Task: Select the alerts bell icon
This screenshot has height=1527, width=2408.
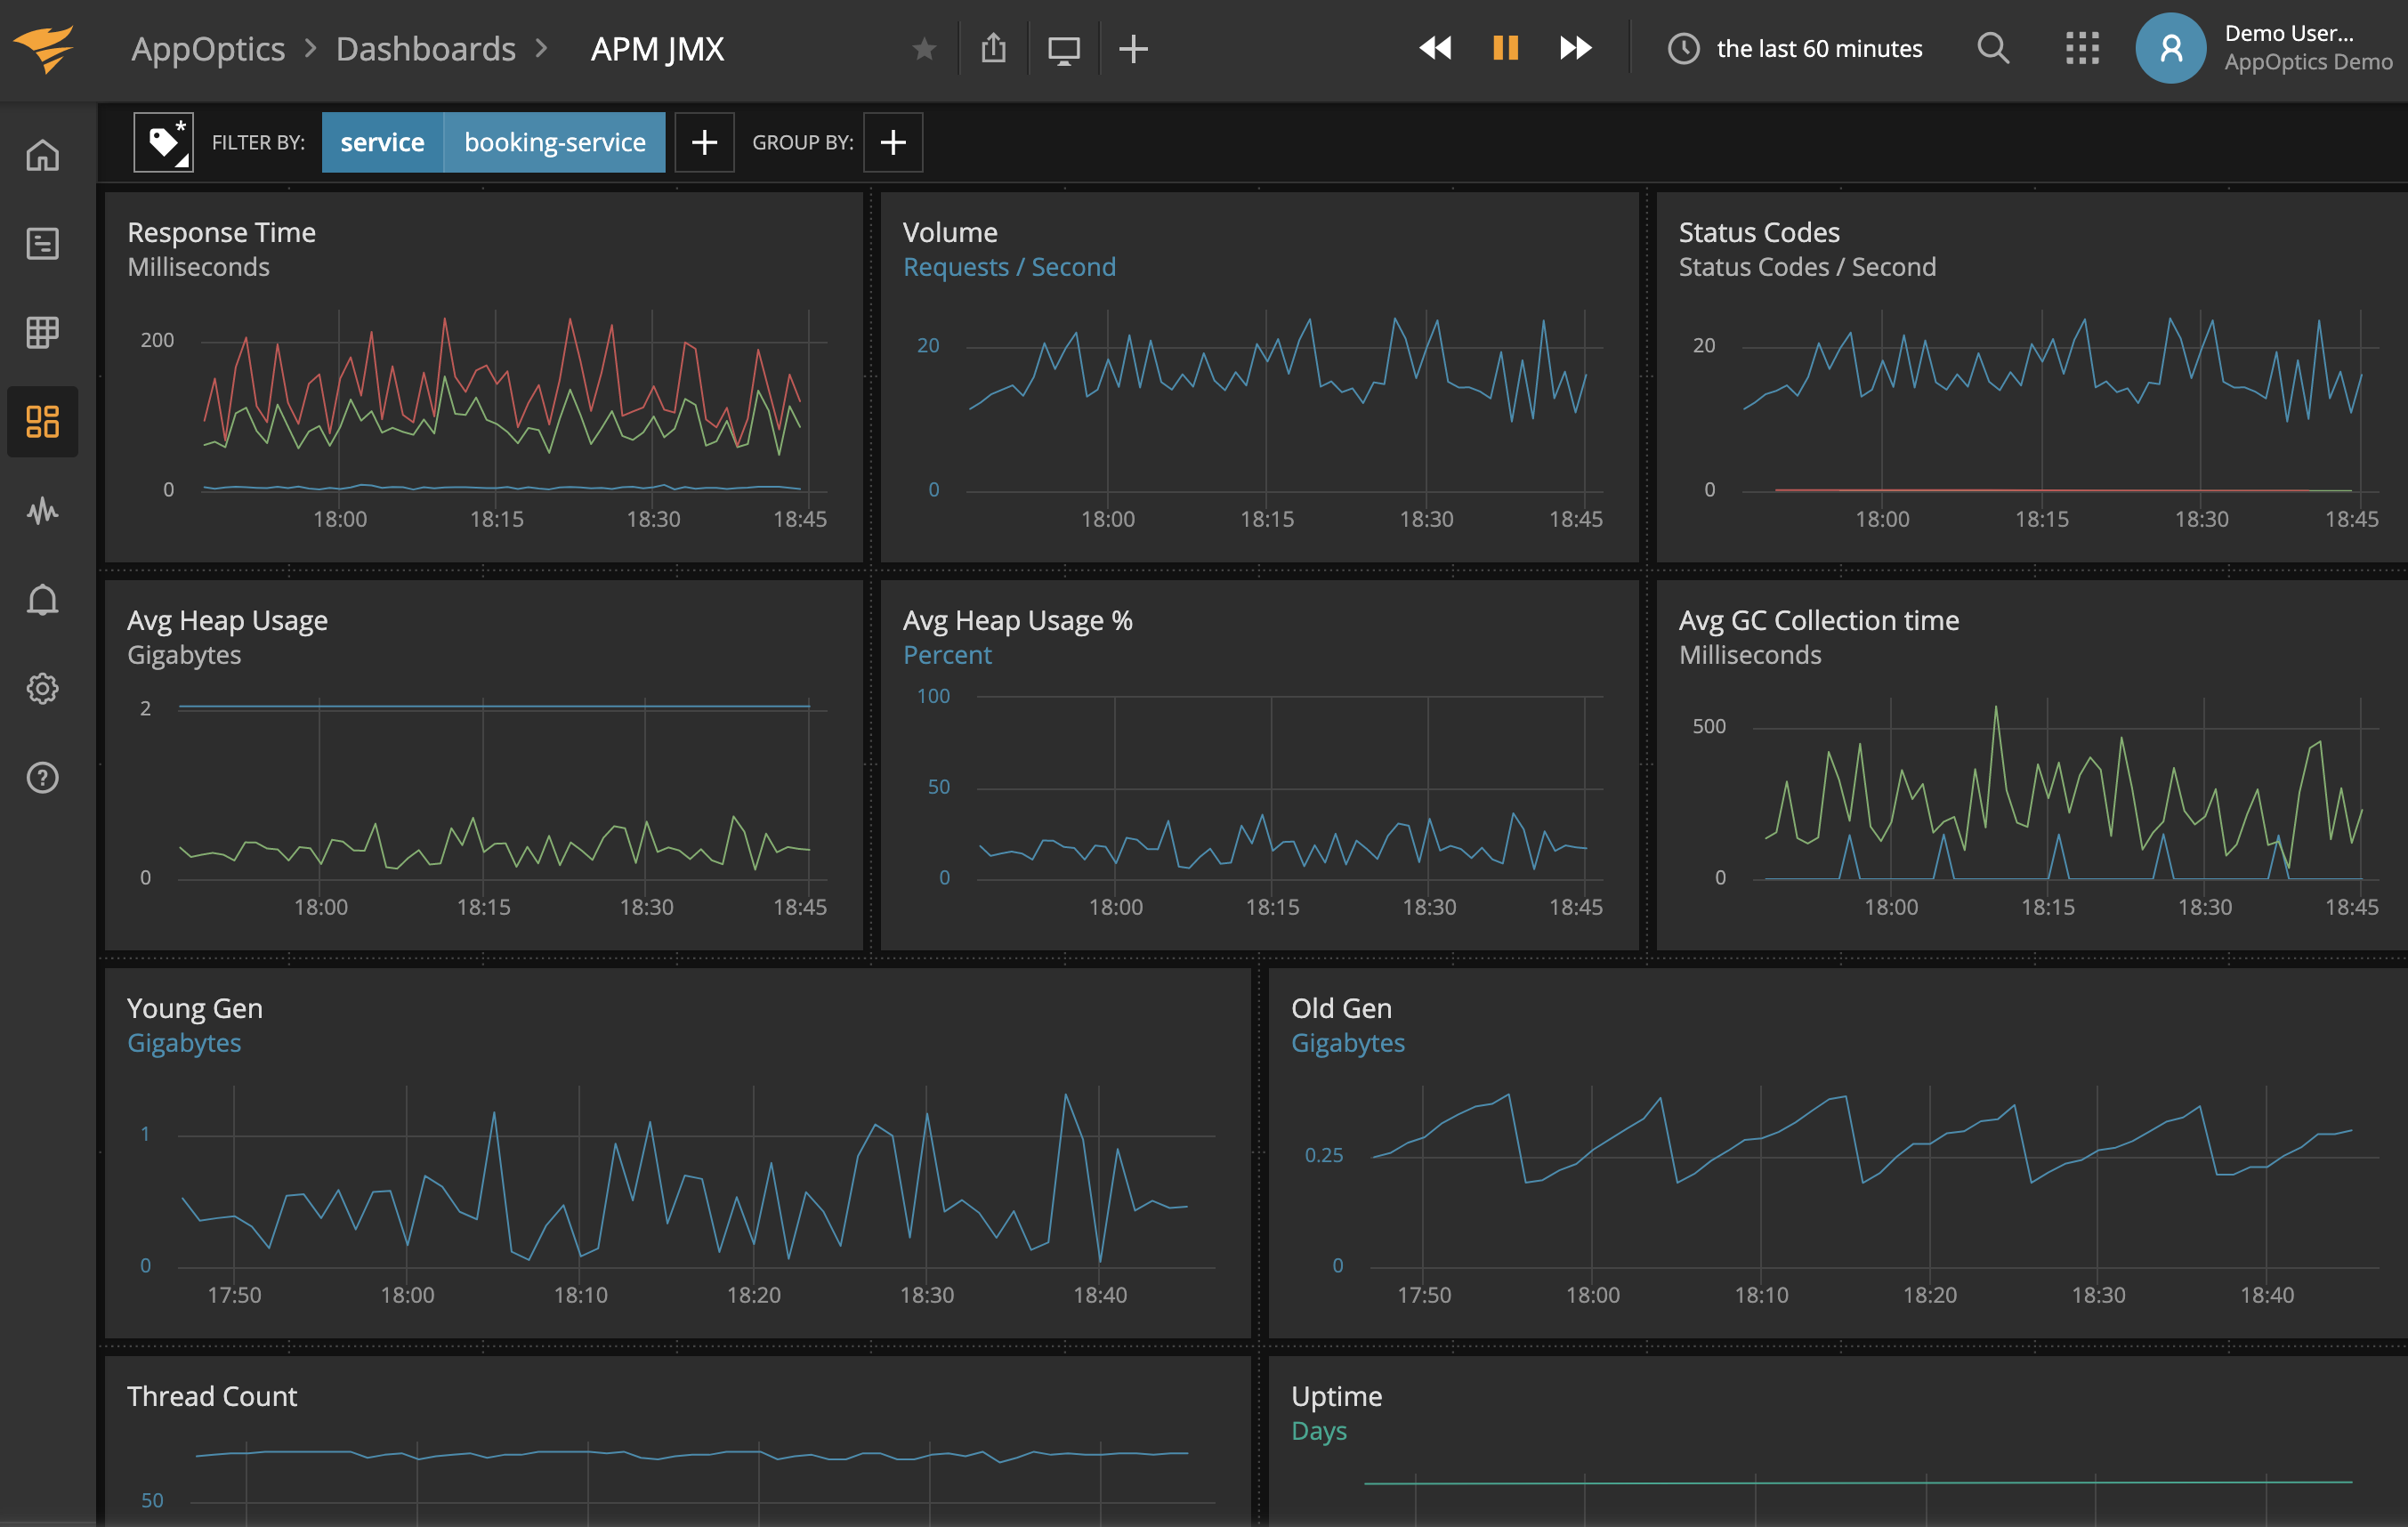Action: [x=42, y=597]
